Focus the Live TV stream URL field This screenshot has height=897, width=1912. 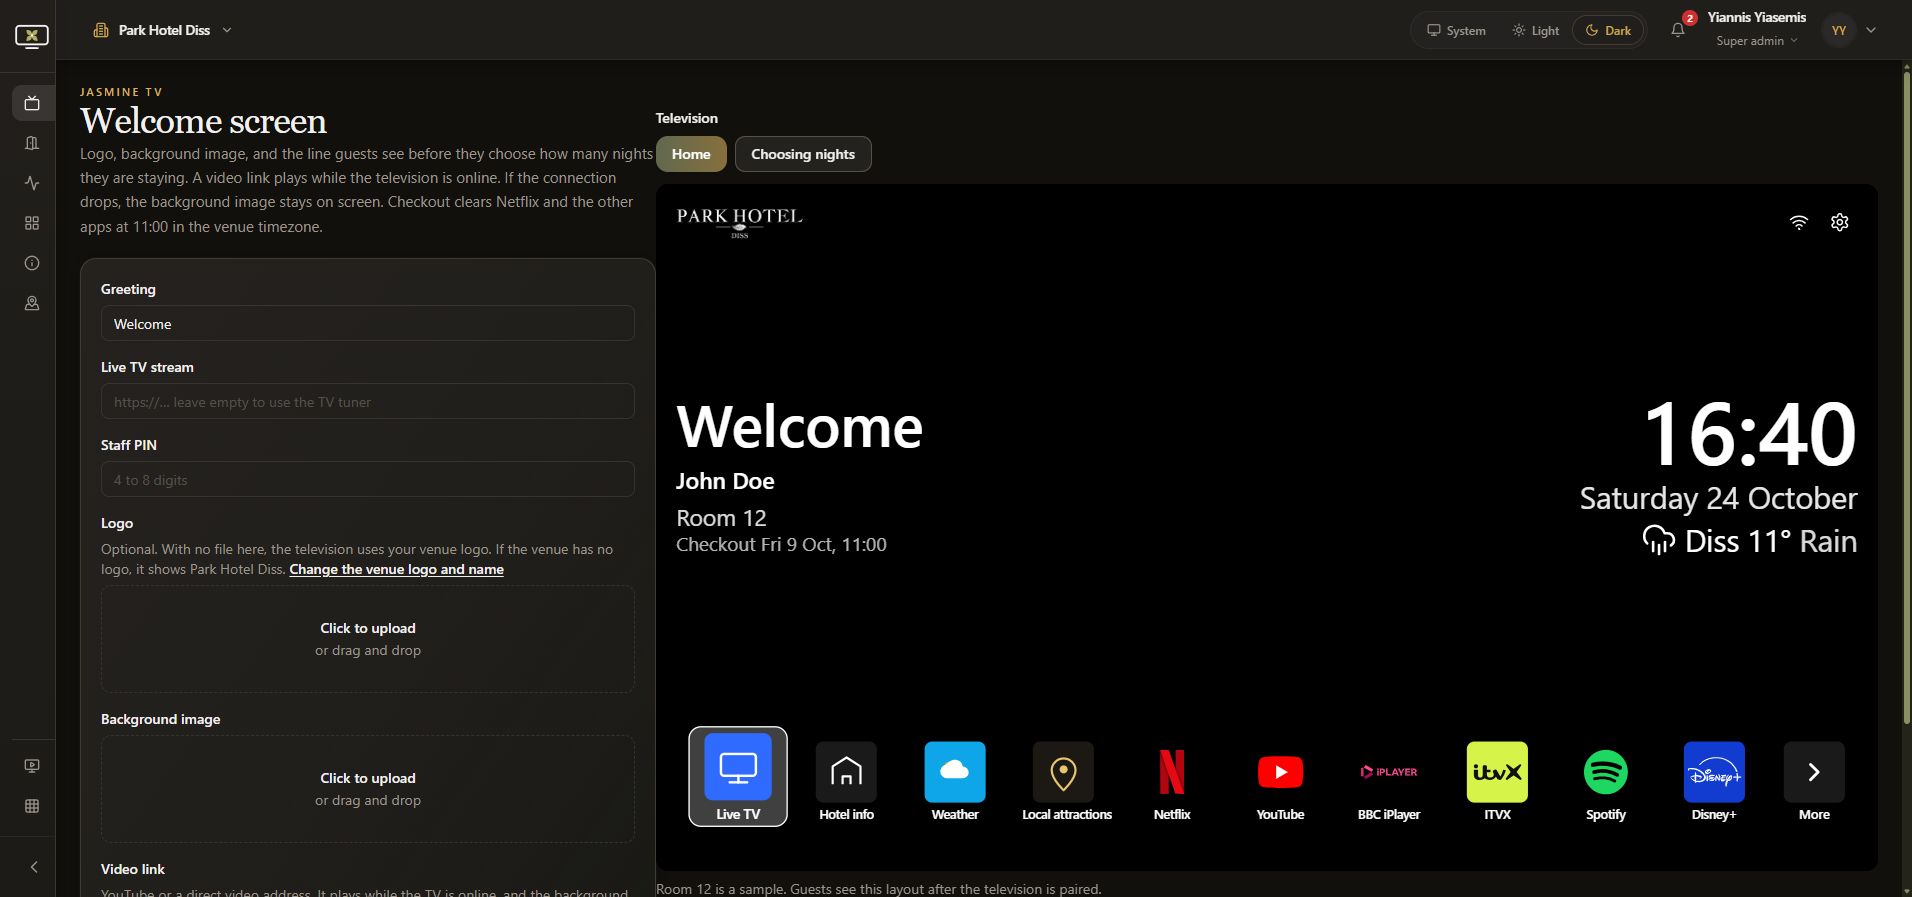pos(368,401)
